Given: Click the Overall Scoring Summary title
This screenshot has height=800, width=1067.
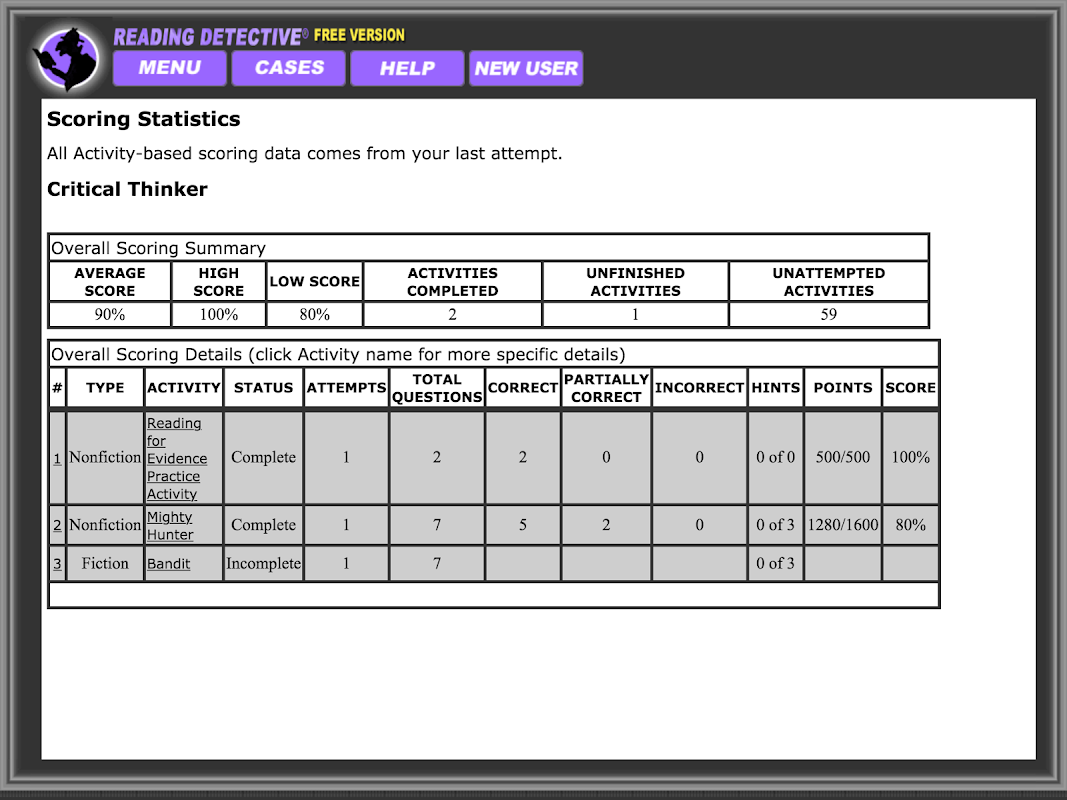Looking at the screenshot, I should point(159,248).
